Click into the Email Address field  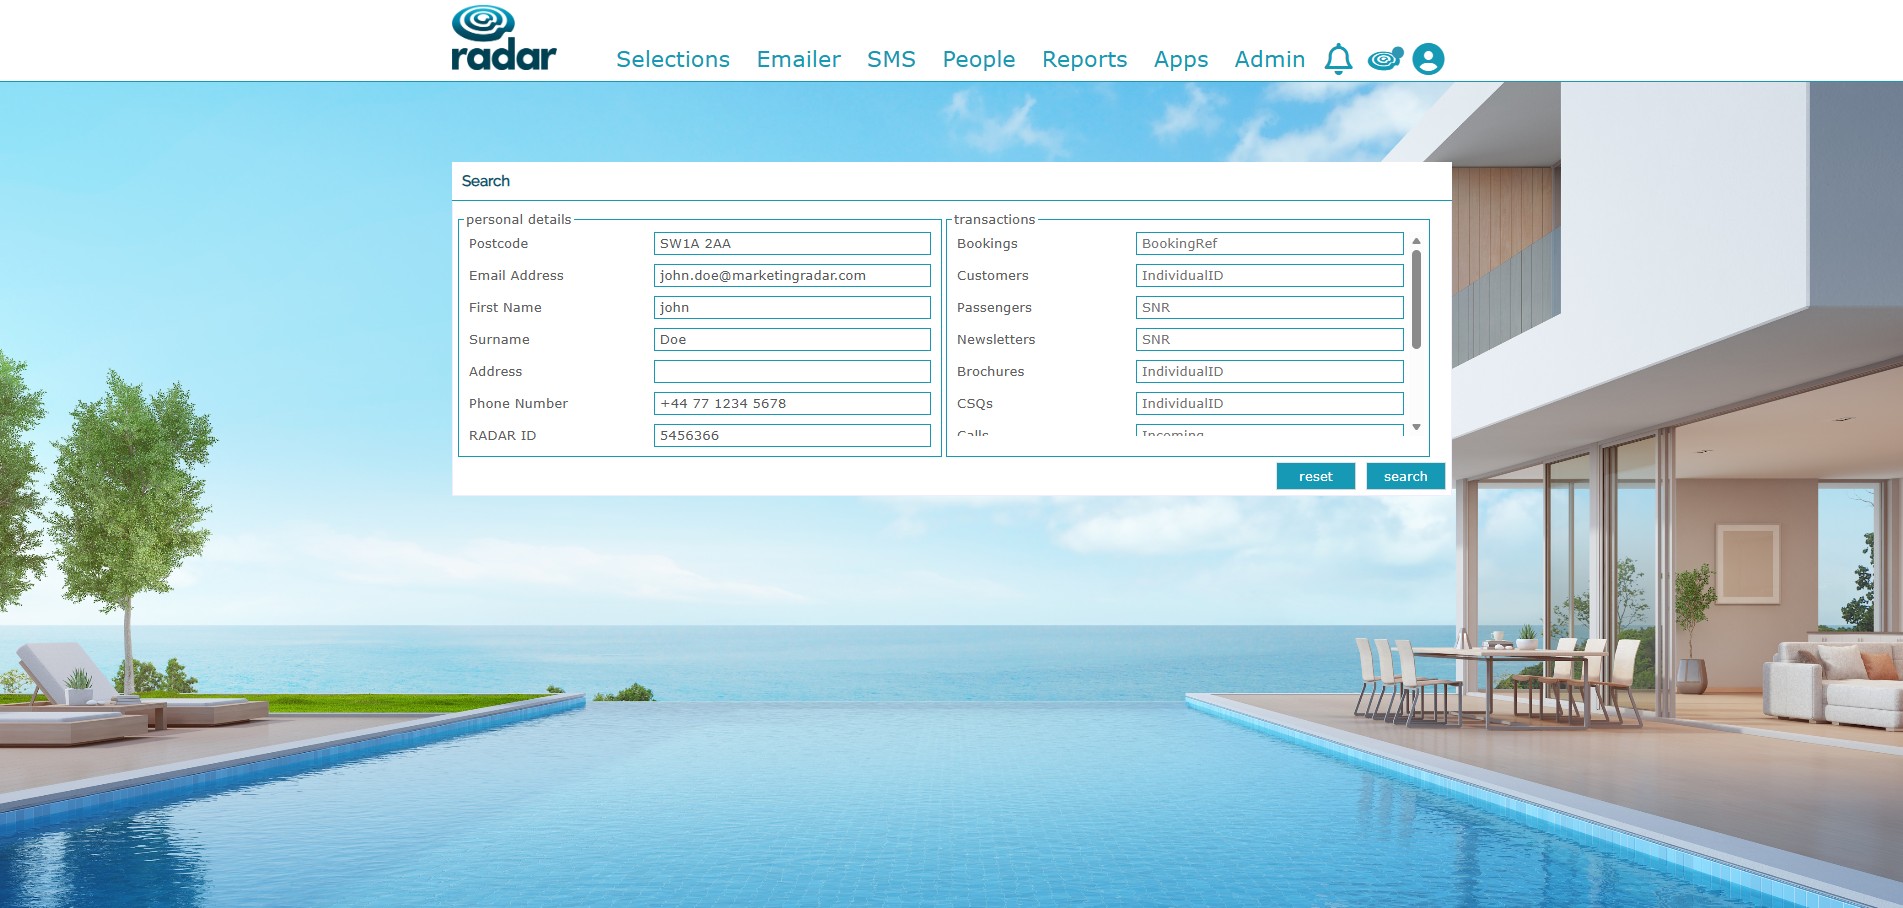coord(792,275)
